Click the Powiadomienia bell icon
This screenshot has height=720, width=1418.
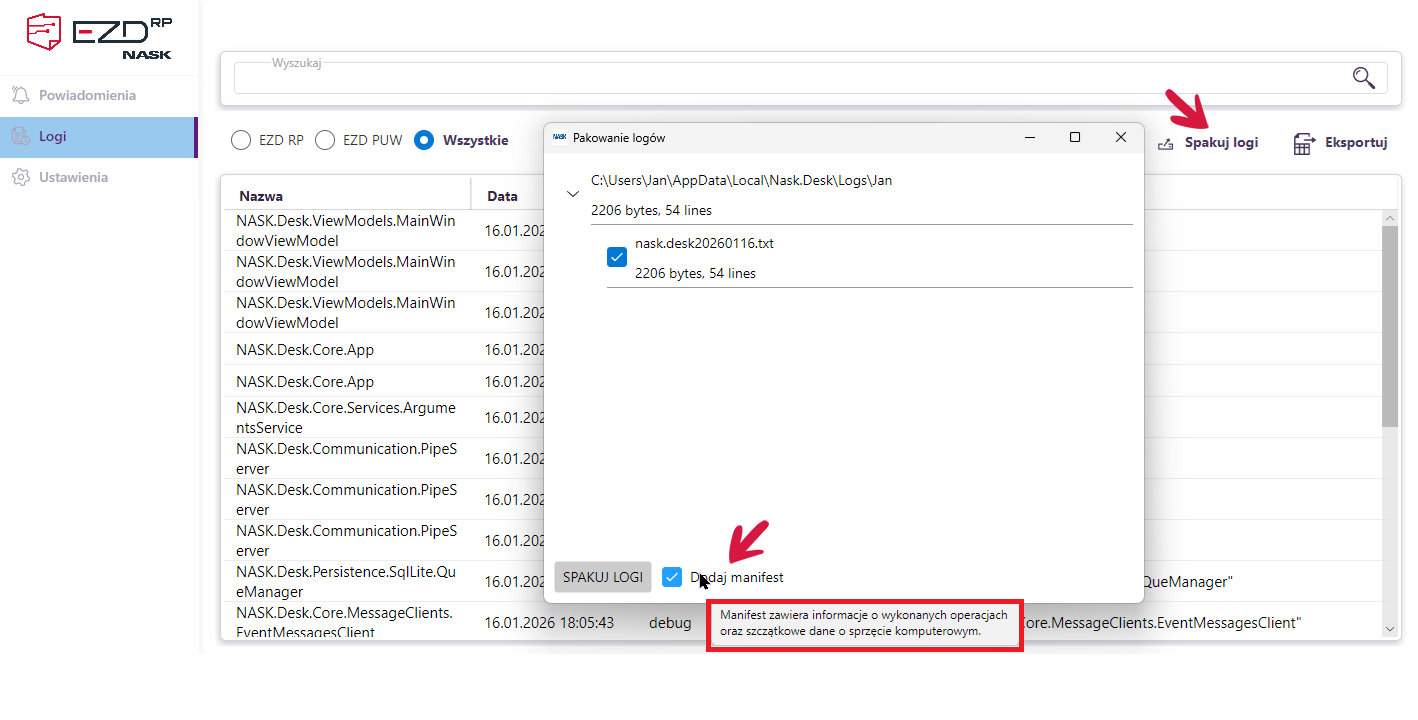click(20, 95)
